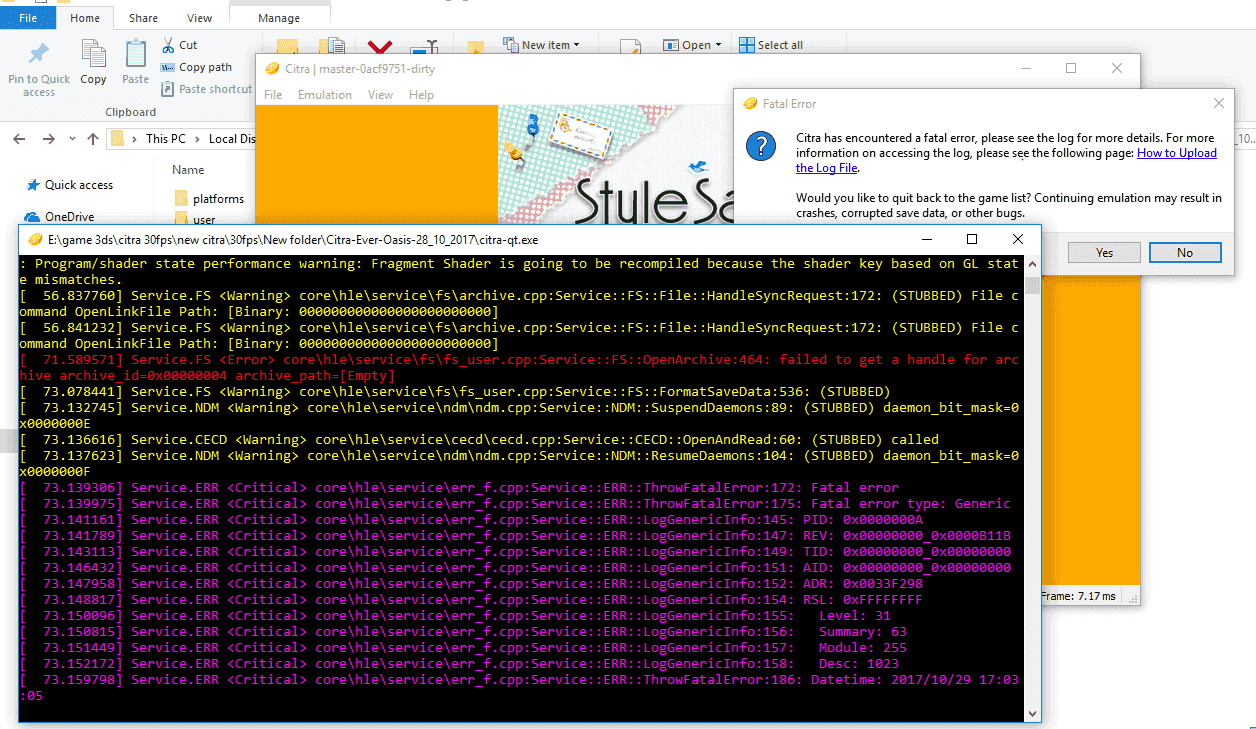Close the Fatal Error dialog
1256x729 pixels.
click(x=1218, y=103)
